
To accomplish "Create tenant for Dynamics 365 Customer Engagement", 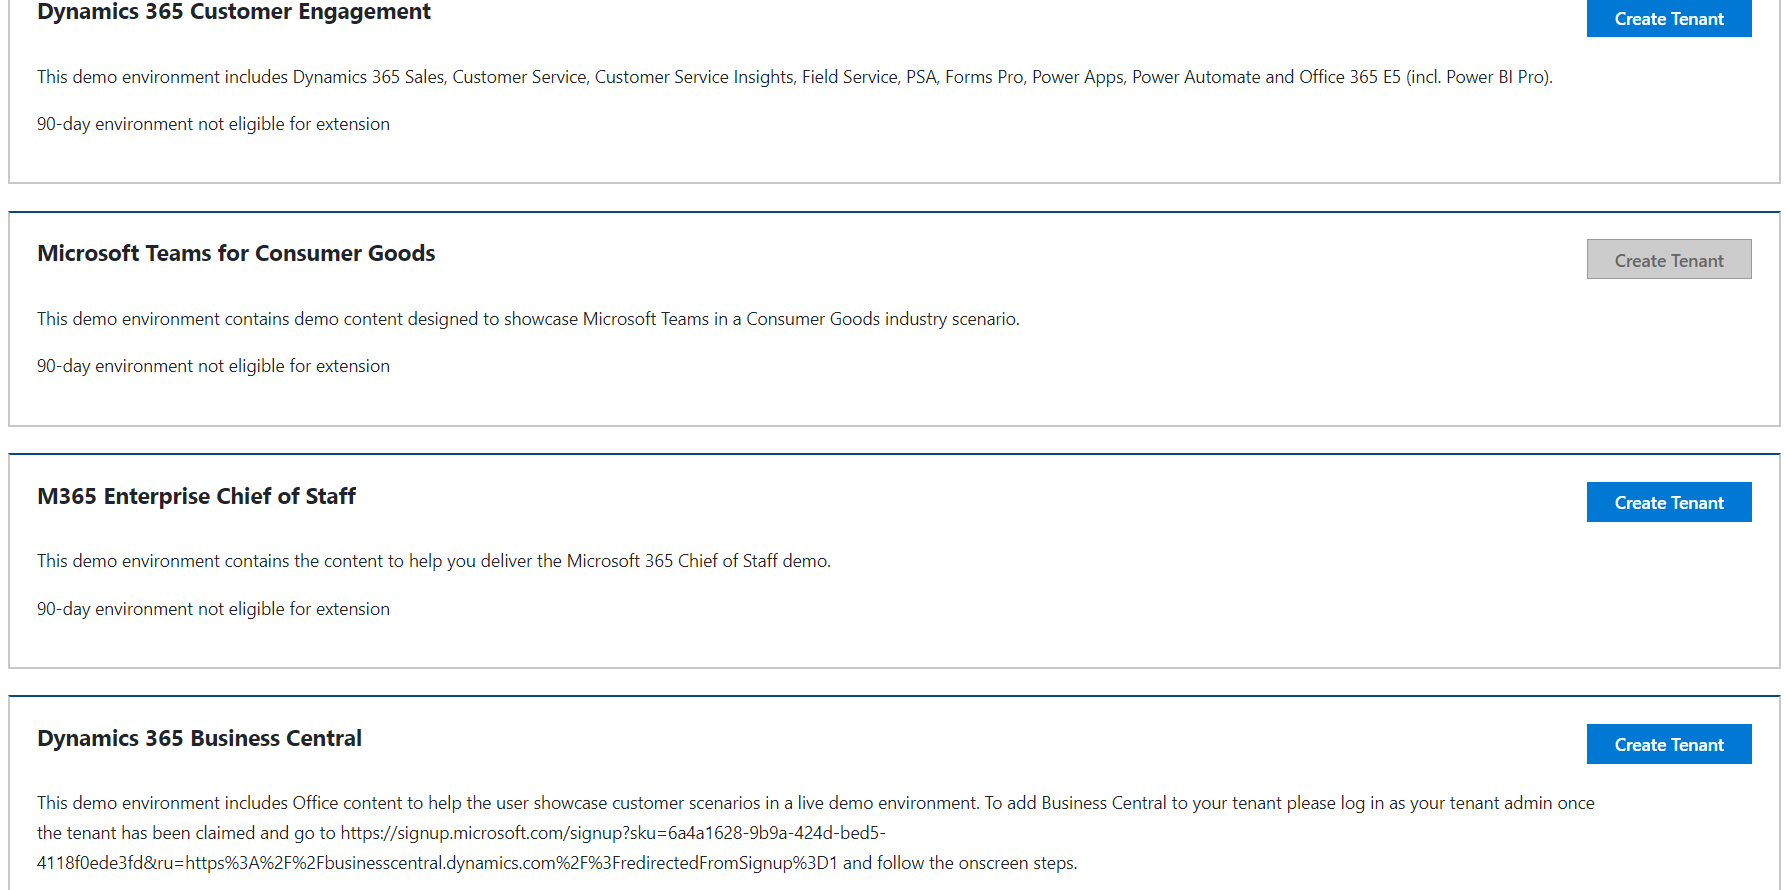I will pos(1668,18).
